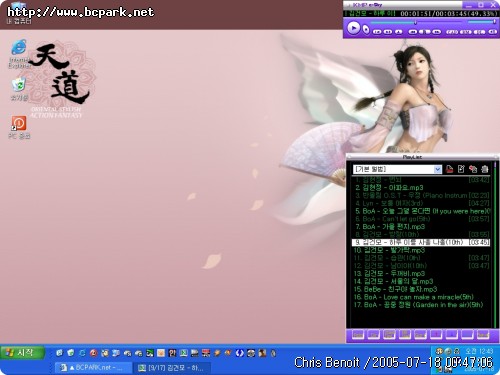
Task: Click the third PlayList toolbar icon with red badge
Action: pyautogui.click(x=473, y=169)
